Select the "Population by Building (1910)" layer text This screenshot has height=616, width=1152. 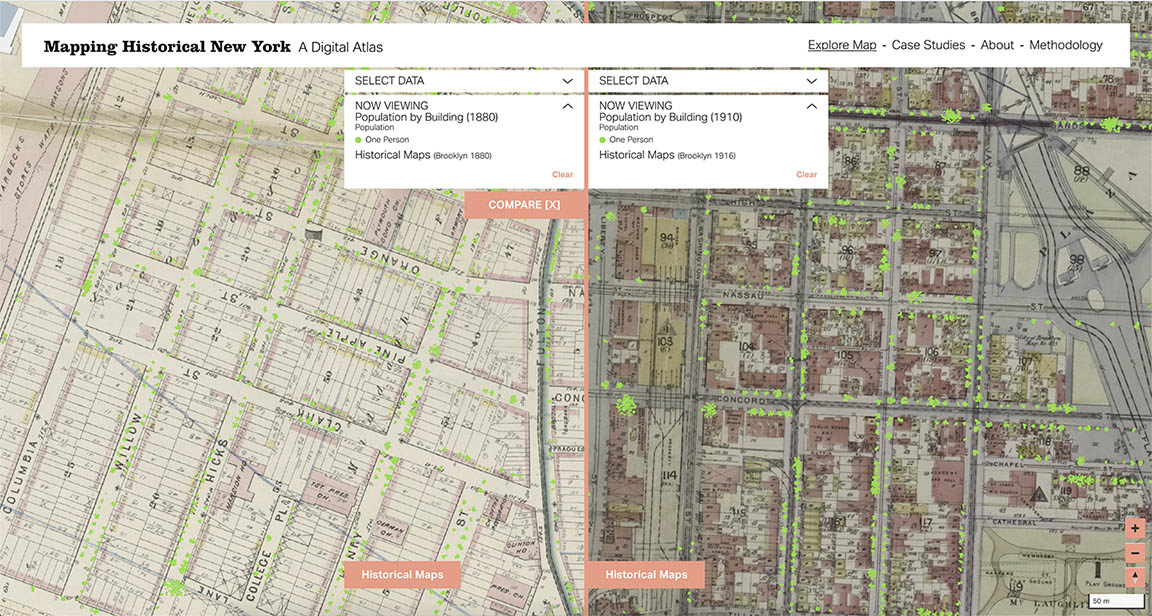point(671,117)
